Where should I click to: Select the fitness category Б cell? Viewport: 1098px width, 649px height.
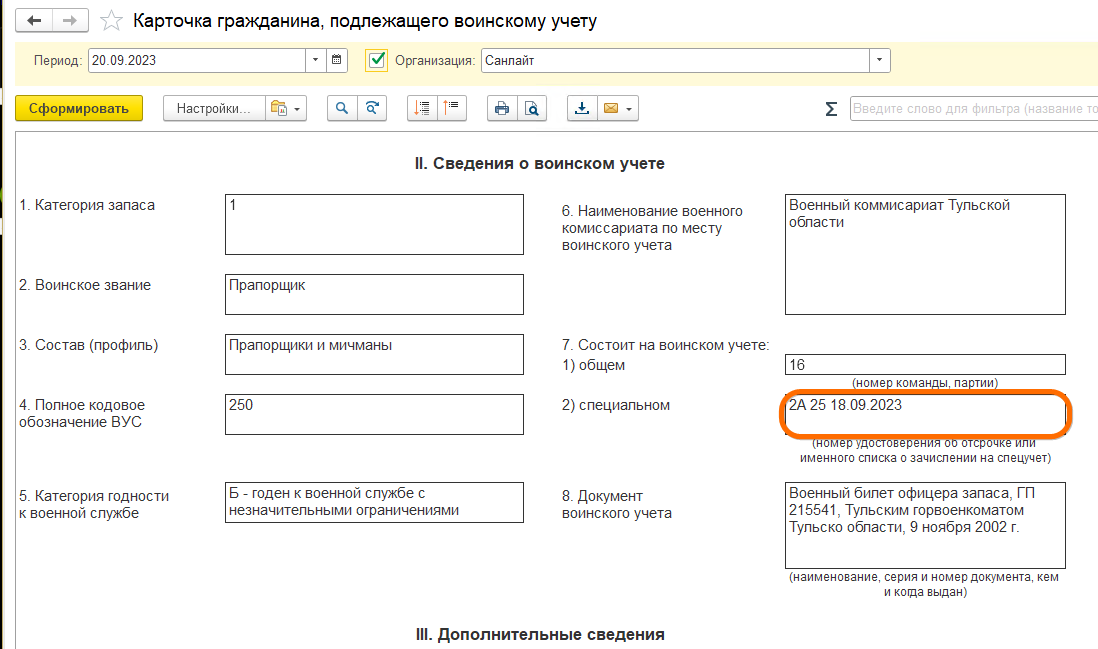tap(375, 502)
